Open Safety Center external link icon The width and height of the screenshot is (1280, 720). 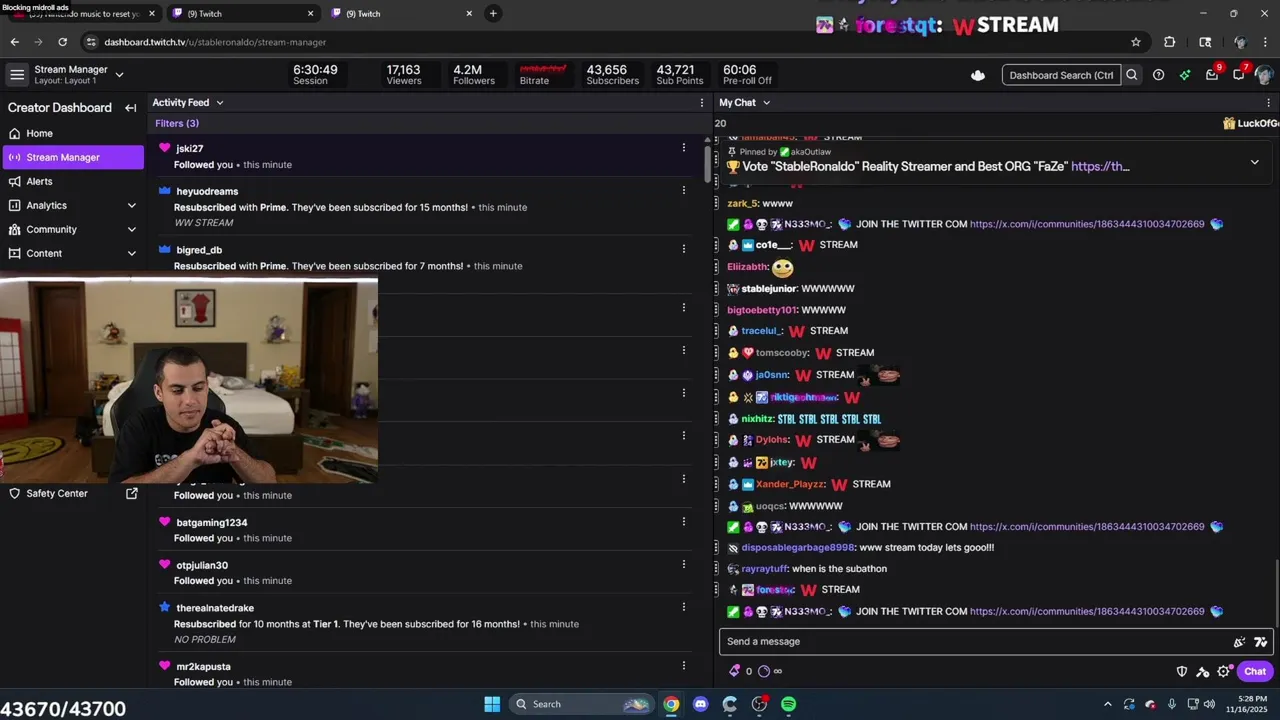point(131,493)
